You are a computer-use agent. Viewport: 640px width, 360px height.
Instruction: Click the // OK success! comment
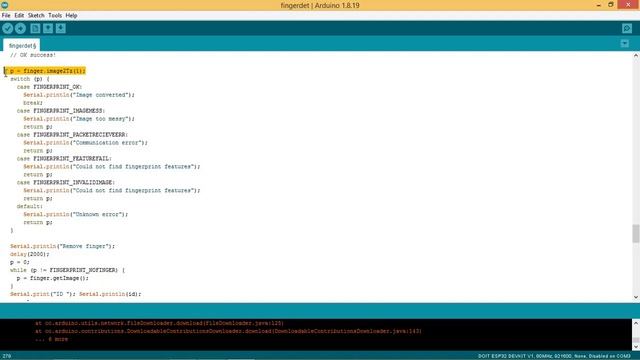tap(33, 55)
